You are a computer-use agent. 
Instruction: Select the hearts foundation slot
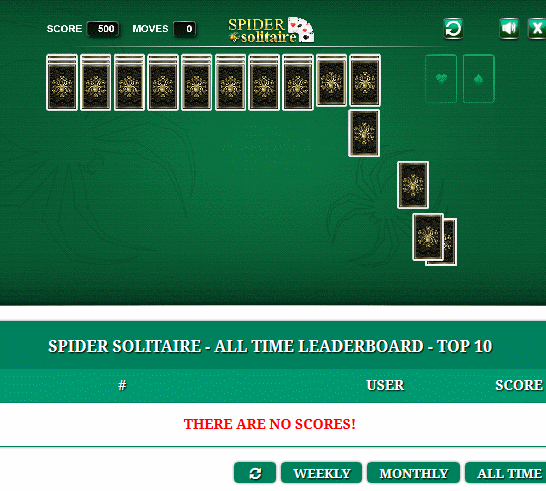coord(441,79)
